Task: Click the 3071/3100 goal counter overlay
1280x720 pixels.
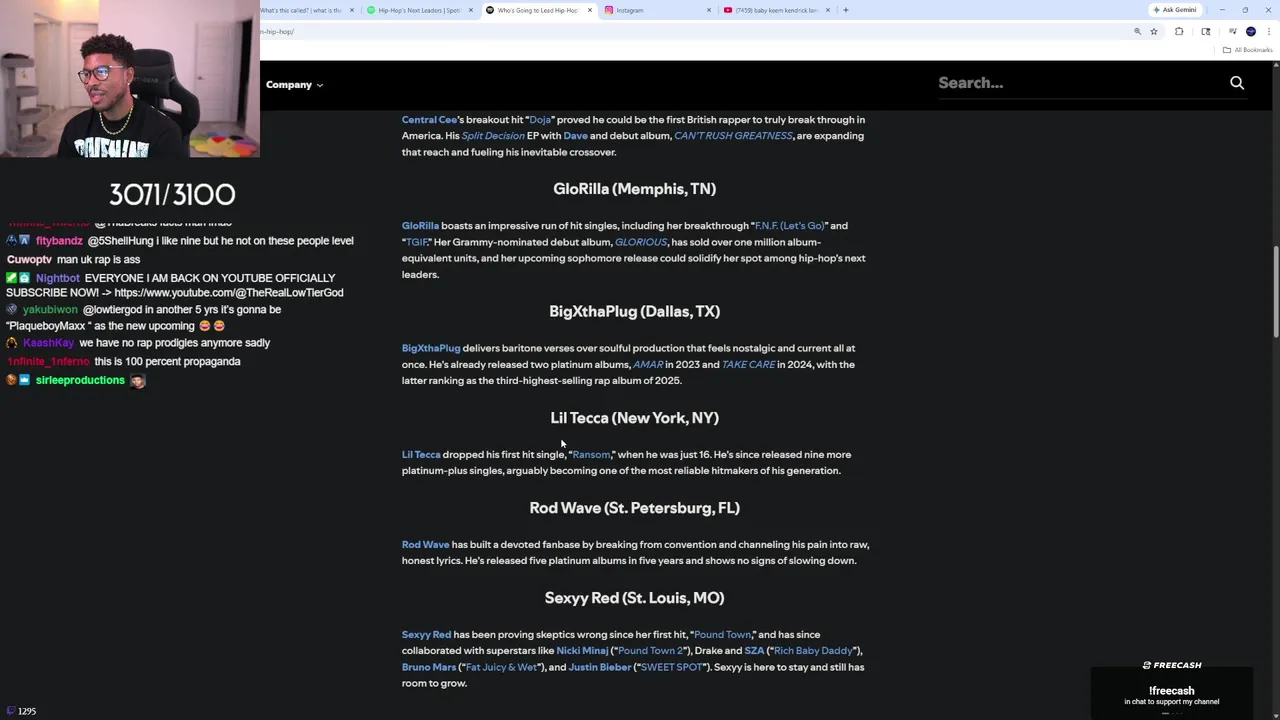Action: click(172, 194)
